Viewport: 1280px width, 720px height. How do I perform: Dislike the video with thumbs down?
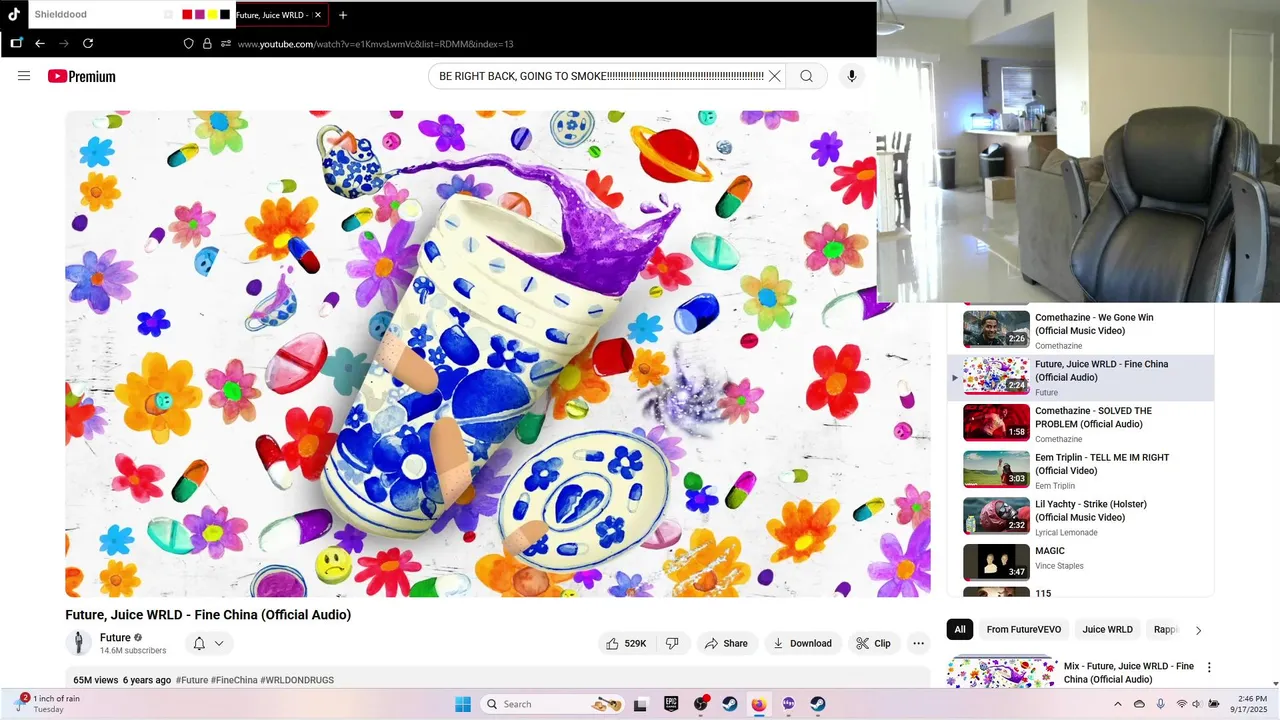pyautogui.click(x=672, y=643)
